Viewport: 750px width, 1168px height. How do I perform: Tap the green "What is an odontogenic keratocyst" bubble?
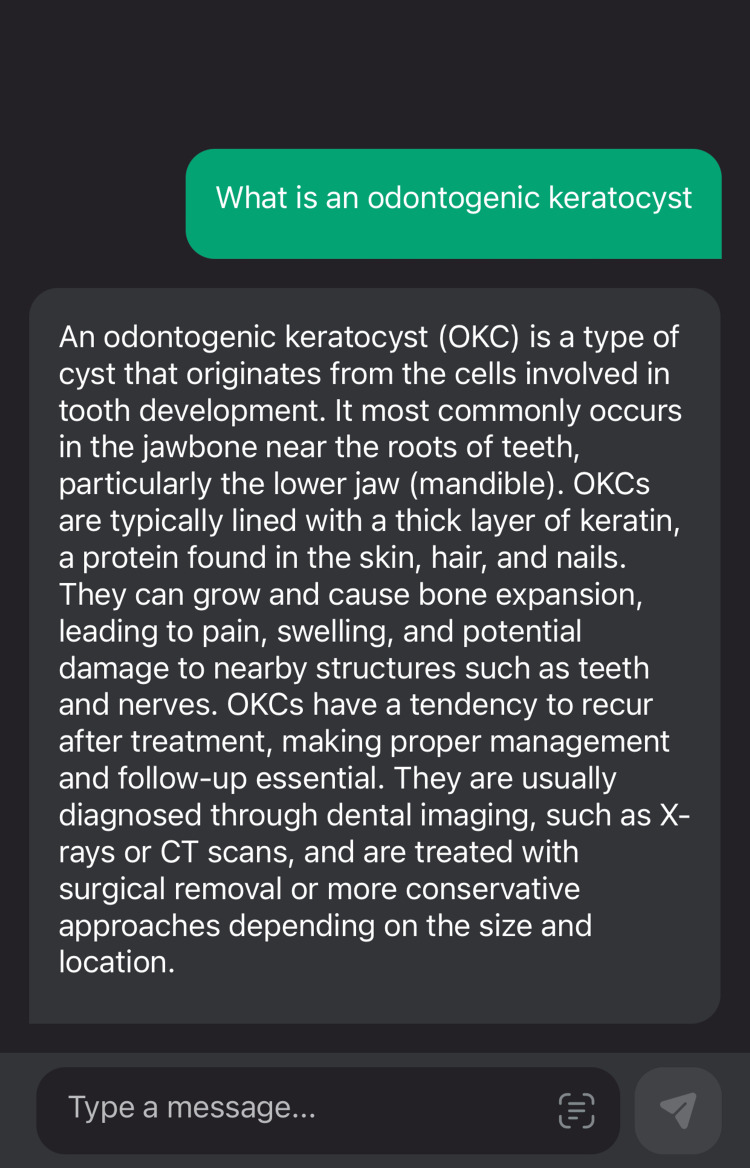tap(454, 203)
